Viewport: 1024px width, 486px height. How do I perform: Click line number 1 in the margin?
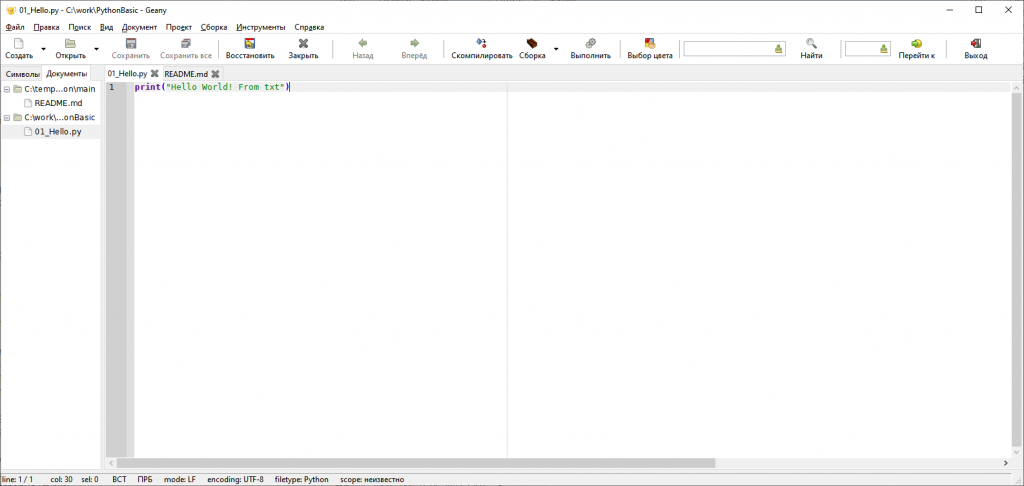pyautogui.click(x=112, y=87)
